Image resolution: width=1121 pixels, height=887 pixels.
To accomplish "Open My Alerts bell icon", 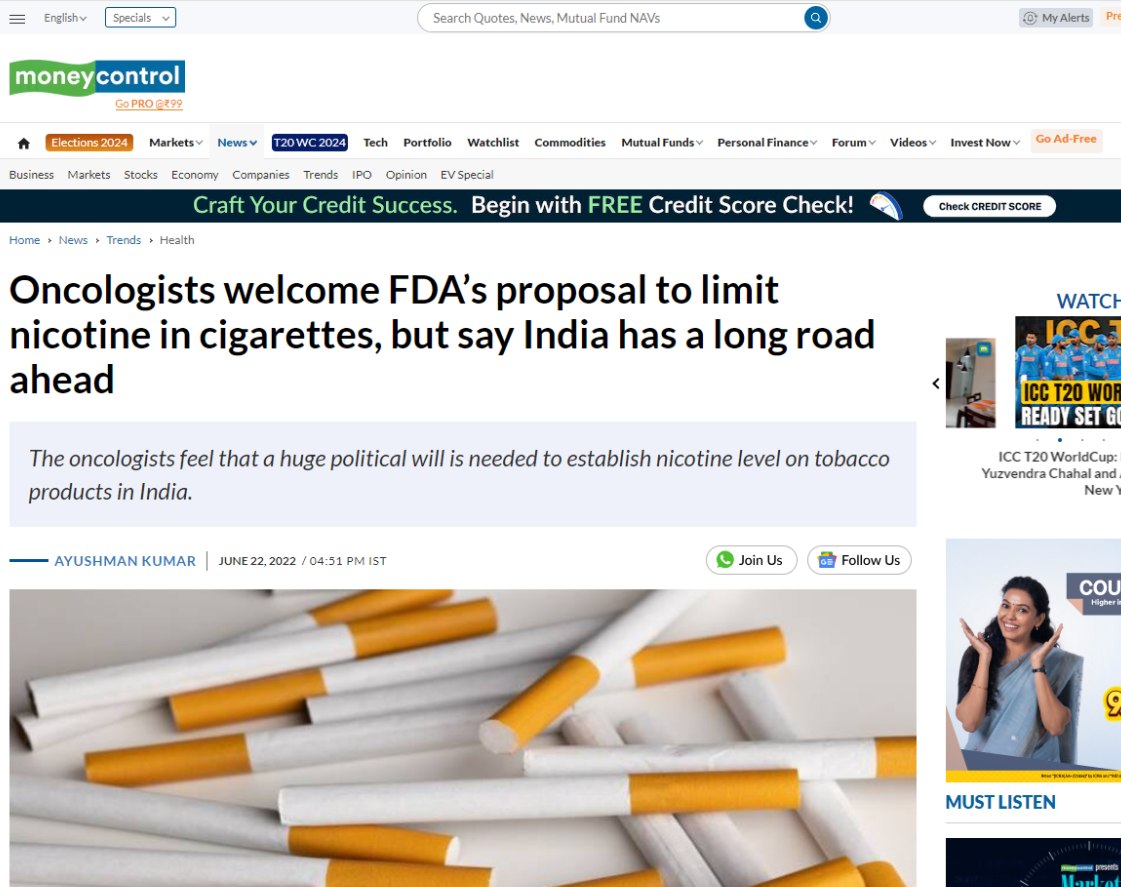I will [1029, 18].
